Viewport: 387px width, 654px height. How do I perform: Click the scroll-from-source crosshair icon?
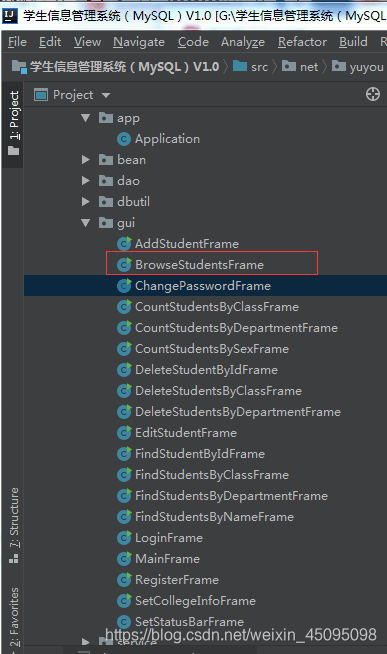click(373, 94)
